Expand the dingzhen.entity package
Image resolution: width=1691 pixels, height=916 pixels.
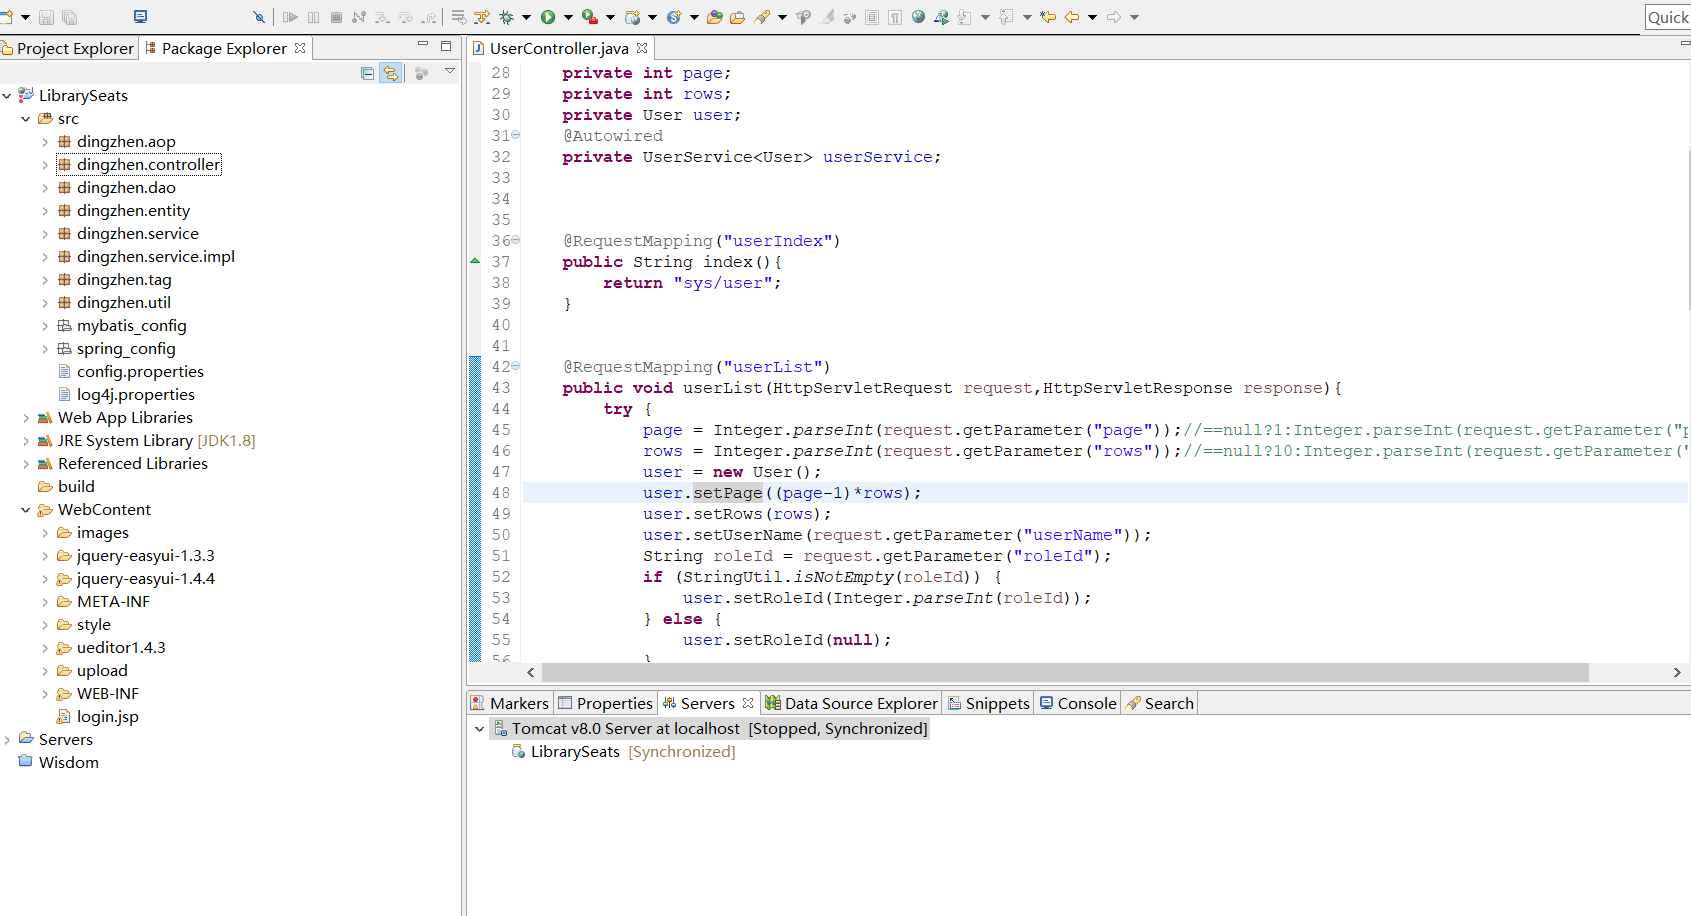click(x=45, y=211)
